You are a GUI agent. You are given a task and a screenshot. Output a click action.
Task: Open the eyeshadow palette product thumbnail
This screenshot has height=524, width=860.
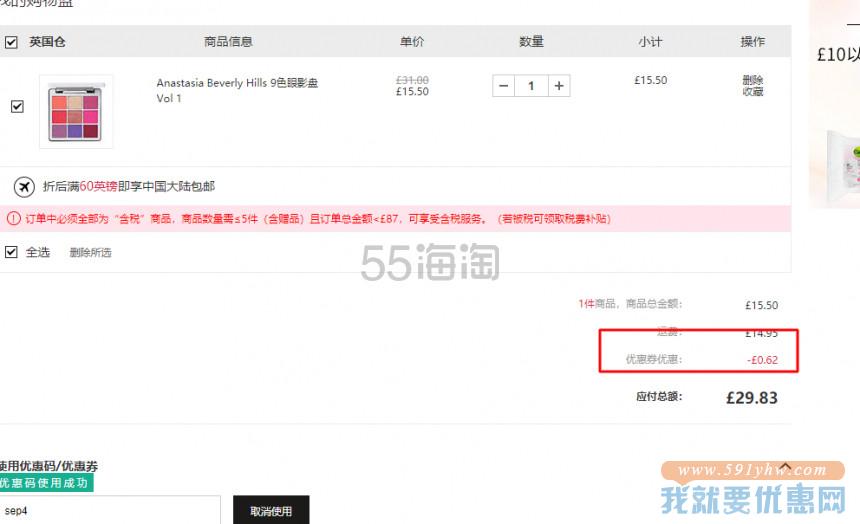[x=76, y=112]
